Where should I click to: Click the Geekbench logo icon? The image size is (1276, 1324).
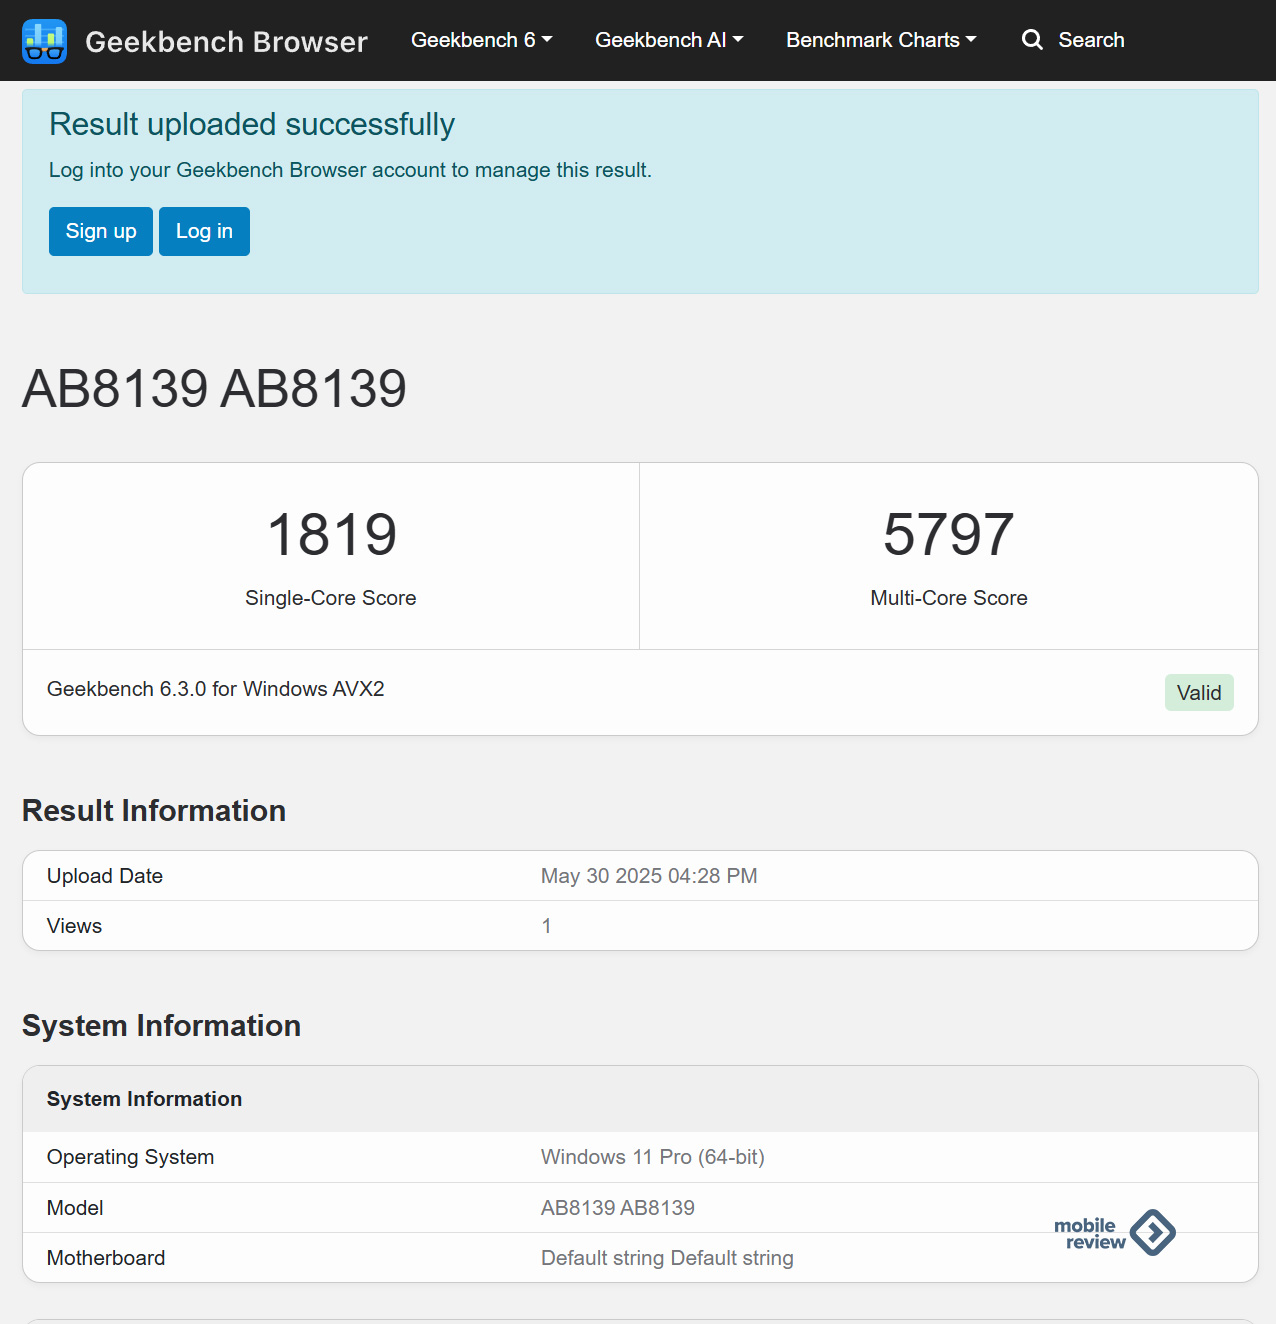(44, 41)
